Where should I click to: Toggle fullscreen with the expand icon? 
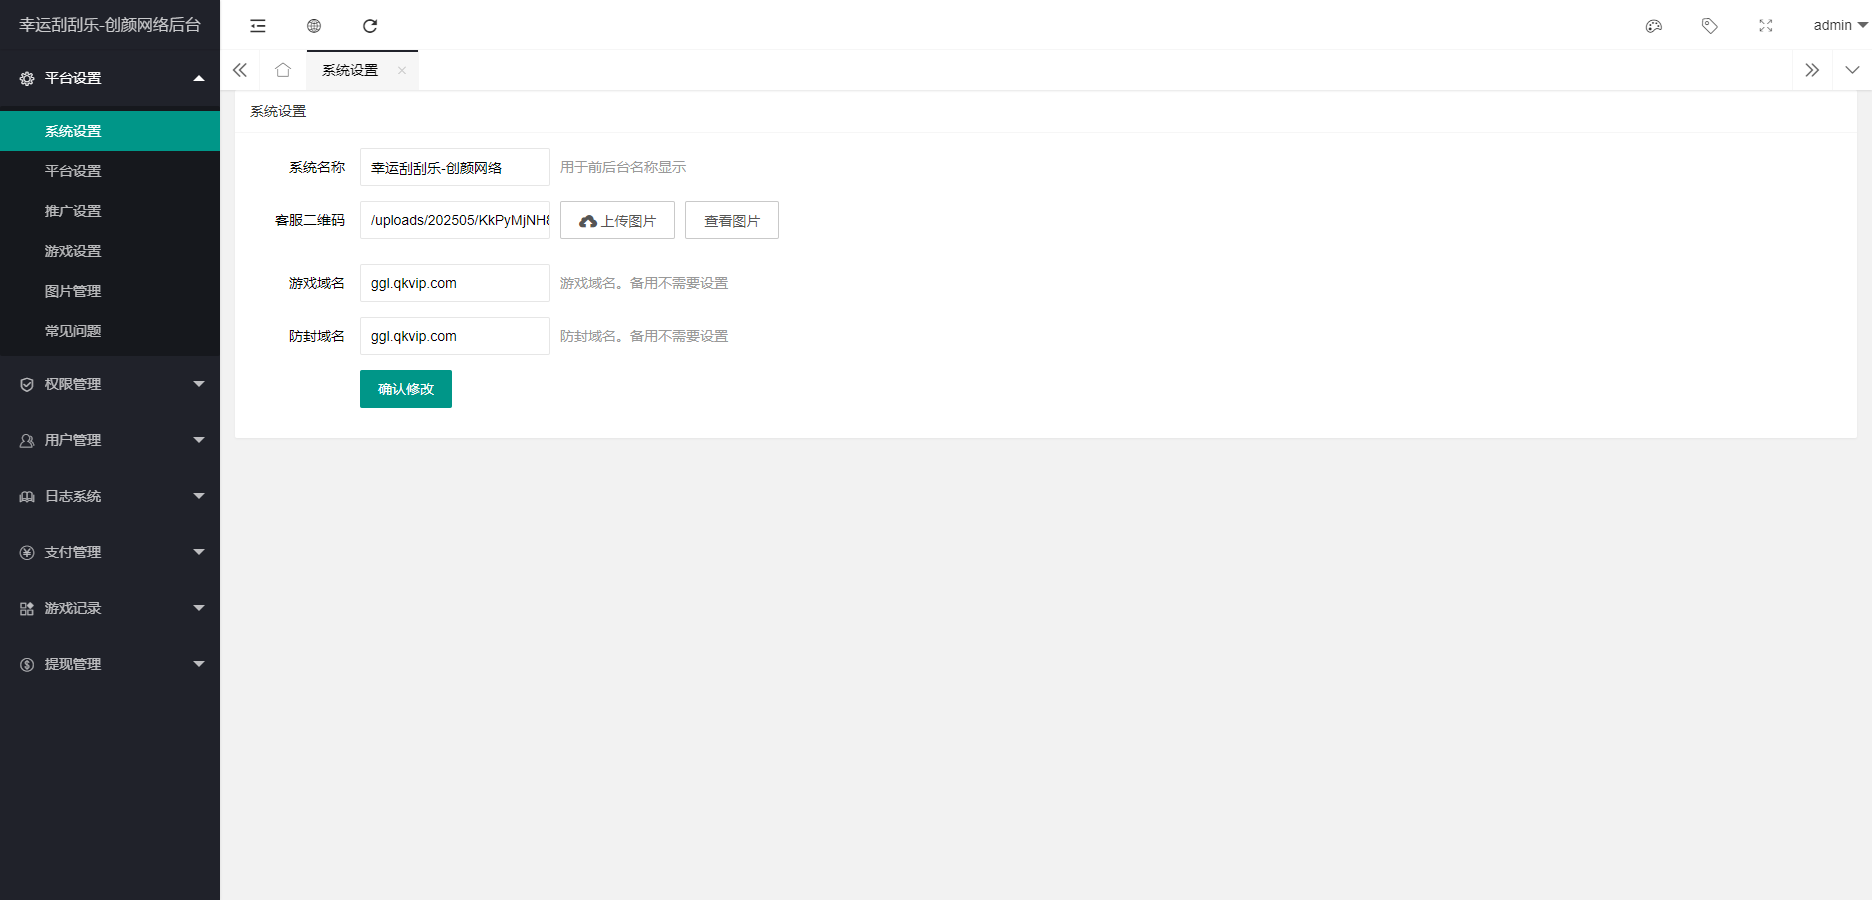(1766, 26)
